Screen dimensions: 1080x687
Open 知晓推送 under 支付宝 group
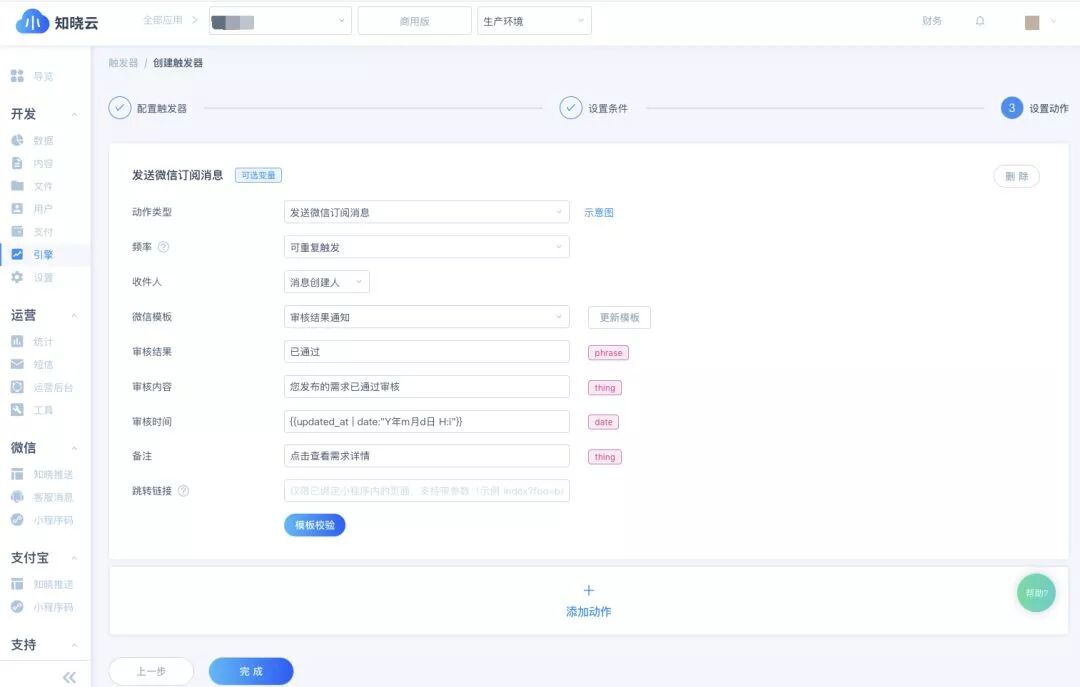coord(42,584)
